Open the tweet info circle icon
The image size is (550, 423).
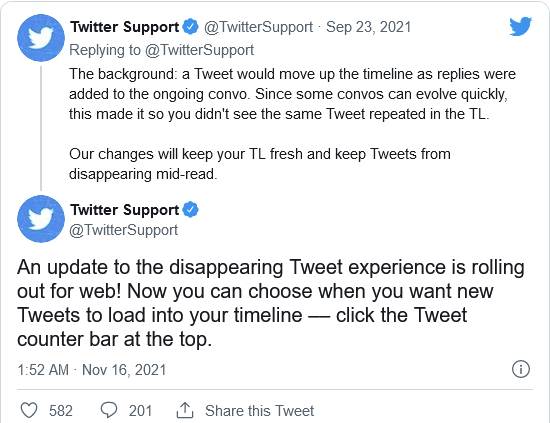pyautogui.click(x=521, y=369)
